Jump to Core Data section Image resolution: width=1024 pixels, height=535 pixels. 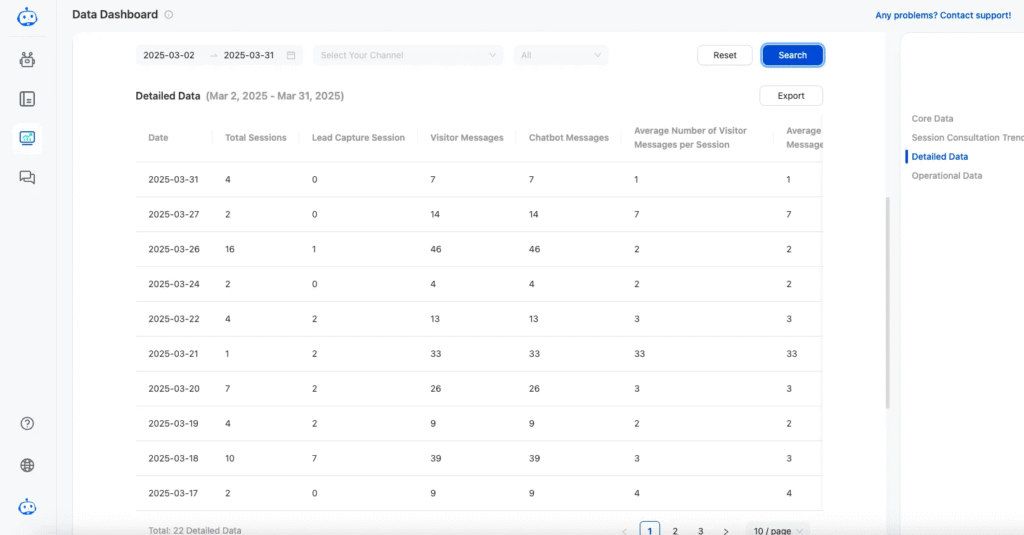tap(932, 119)
